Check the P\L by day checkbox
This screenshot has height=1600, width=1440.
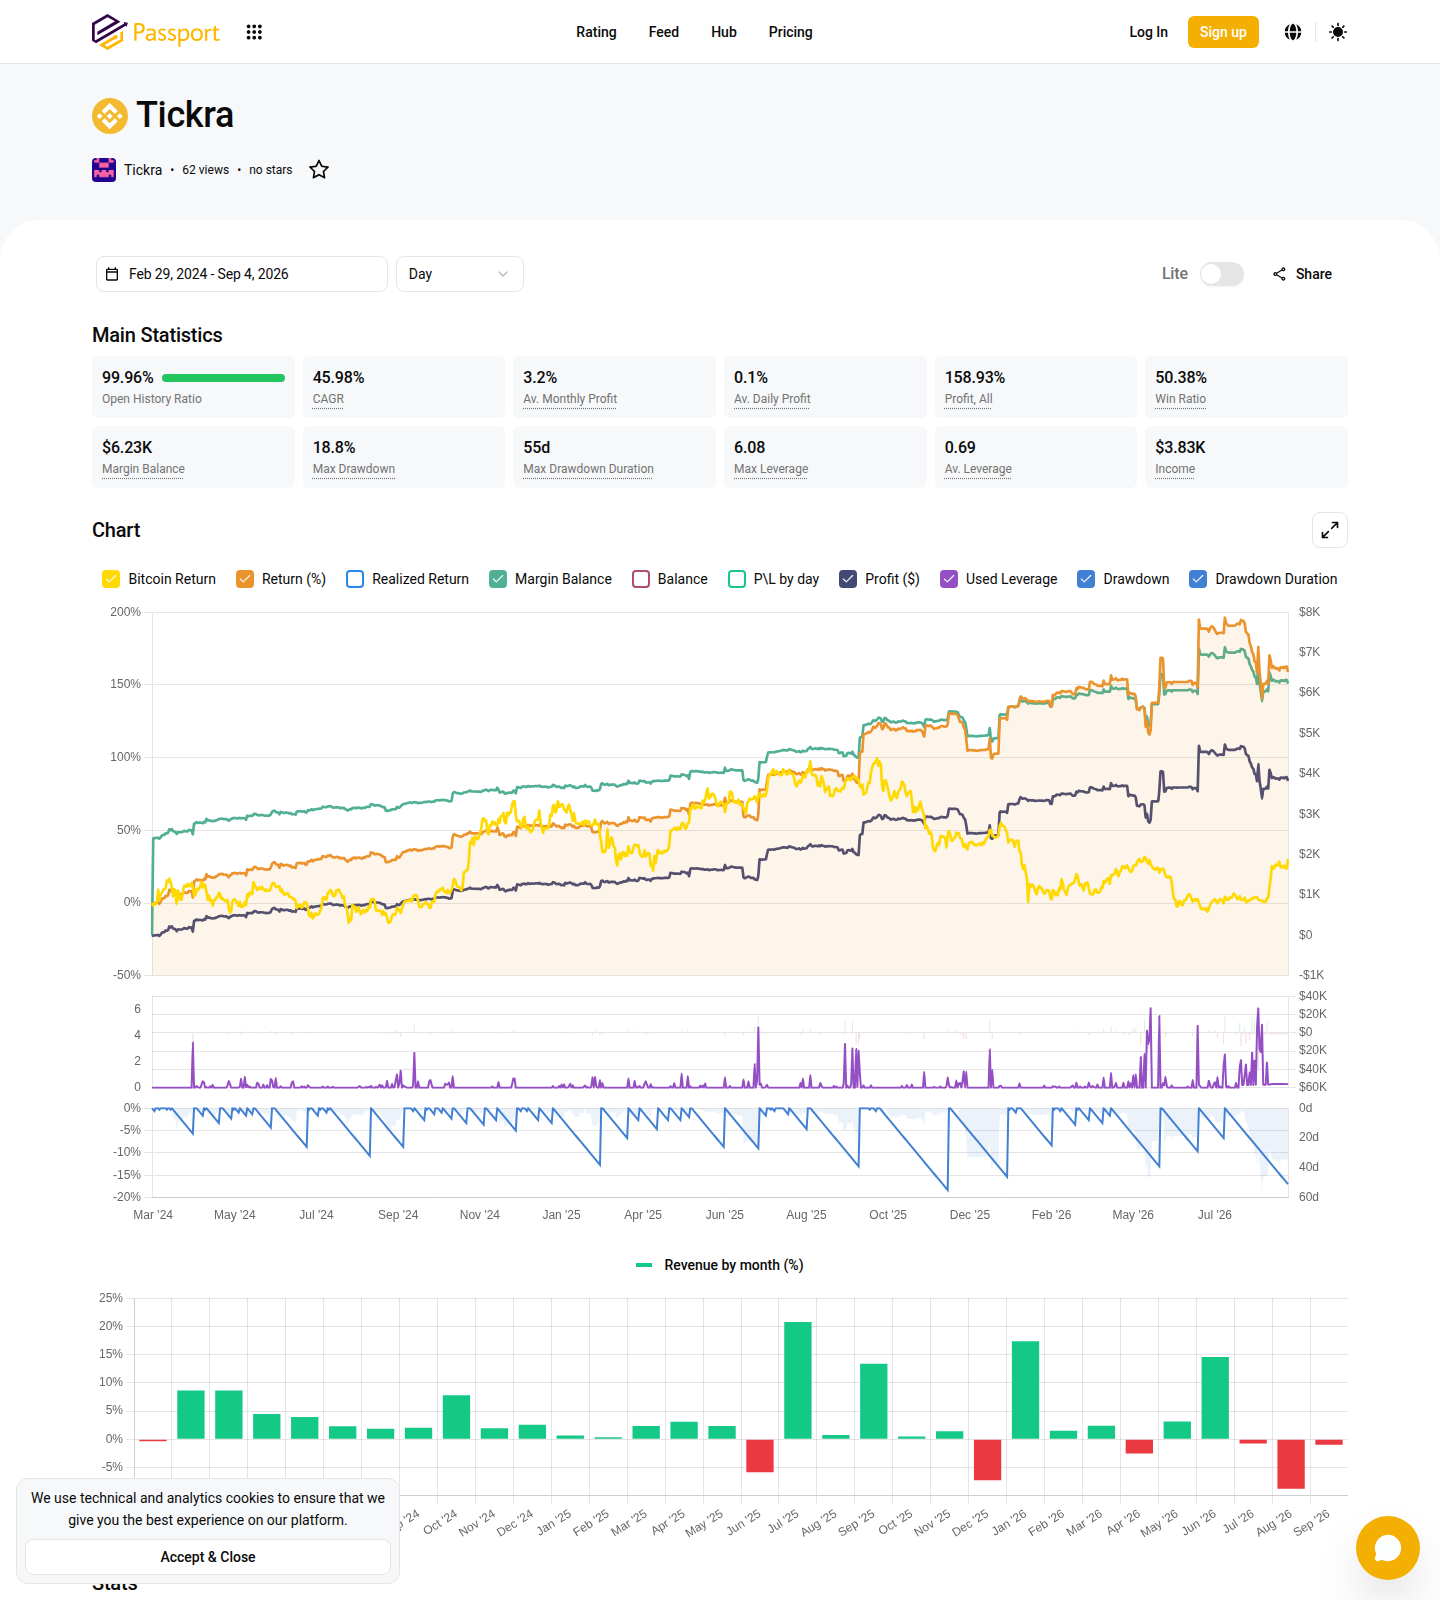point(737,579)
